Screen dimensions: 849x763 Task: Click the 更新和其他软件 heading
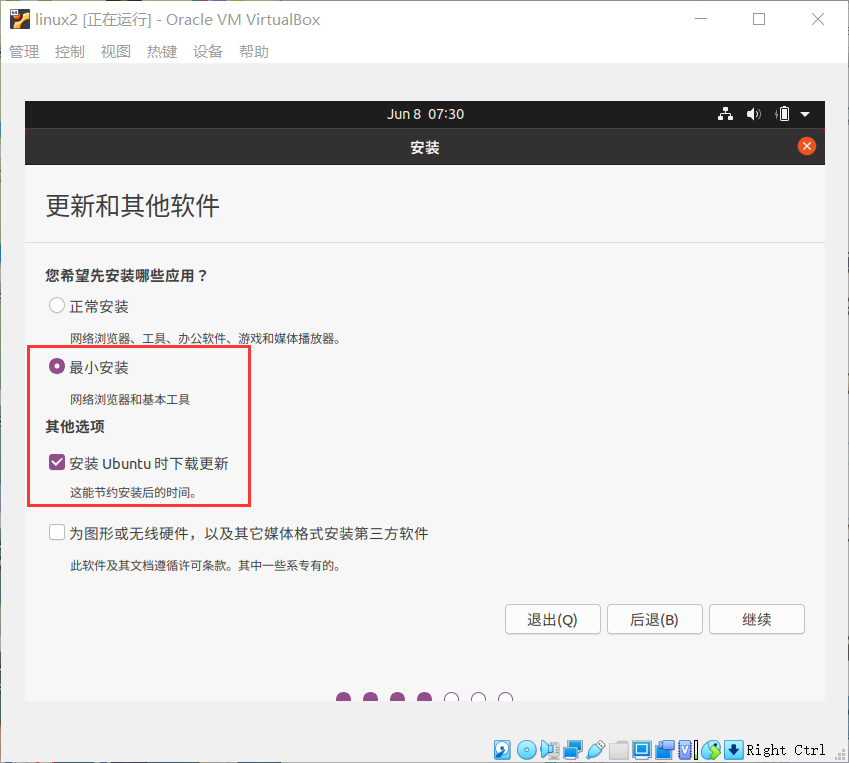133,206
